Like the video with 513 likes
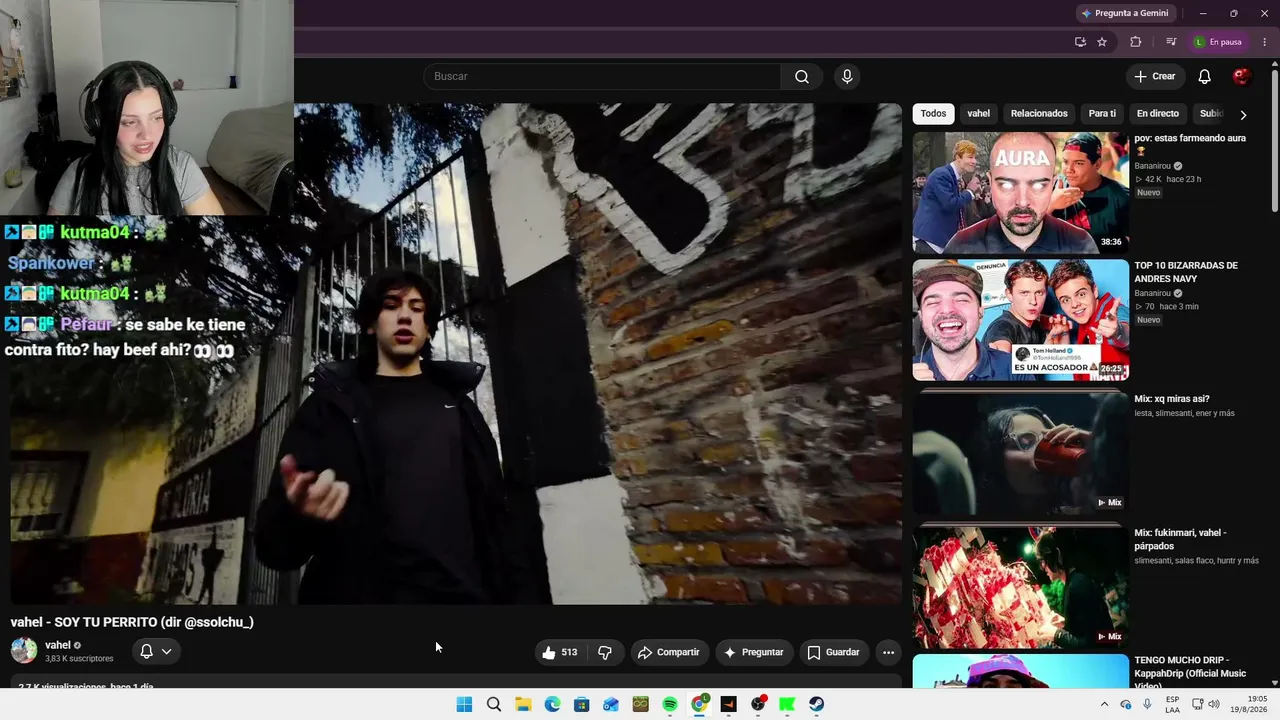Viewport: 1280px width, 720px height. (x=559, y=652)
